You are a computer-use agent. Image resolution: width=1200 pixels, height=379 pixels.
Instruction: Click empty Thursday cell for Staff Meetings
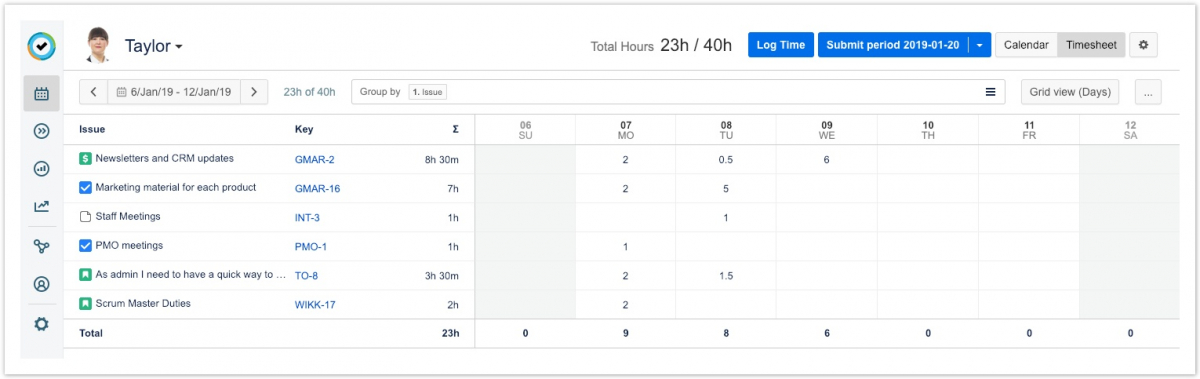point(928,217)
